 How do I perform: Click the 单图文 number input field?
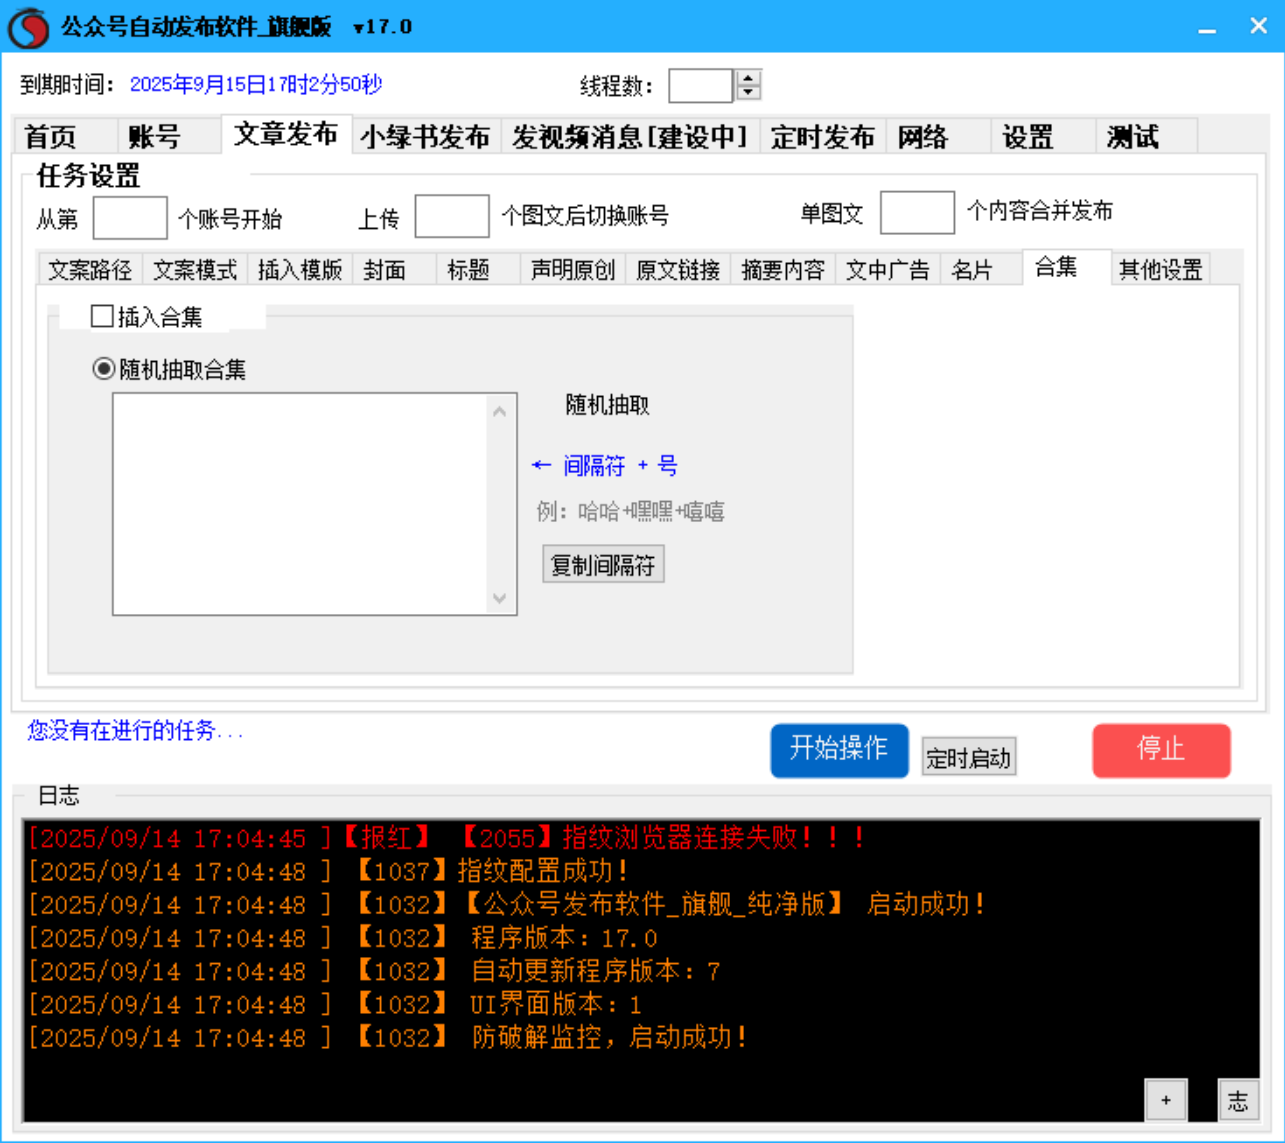tap(917, 212)
